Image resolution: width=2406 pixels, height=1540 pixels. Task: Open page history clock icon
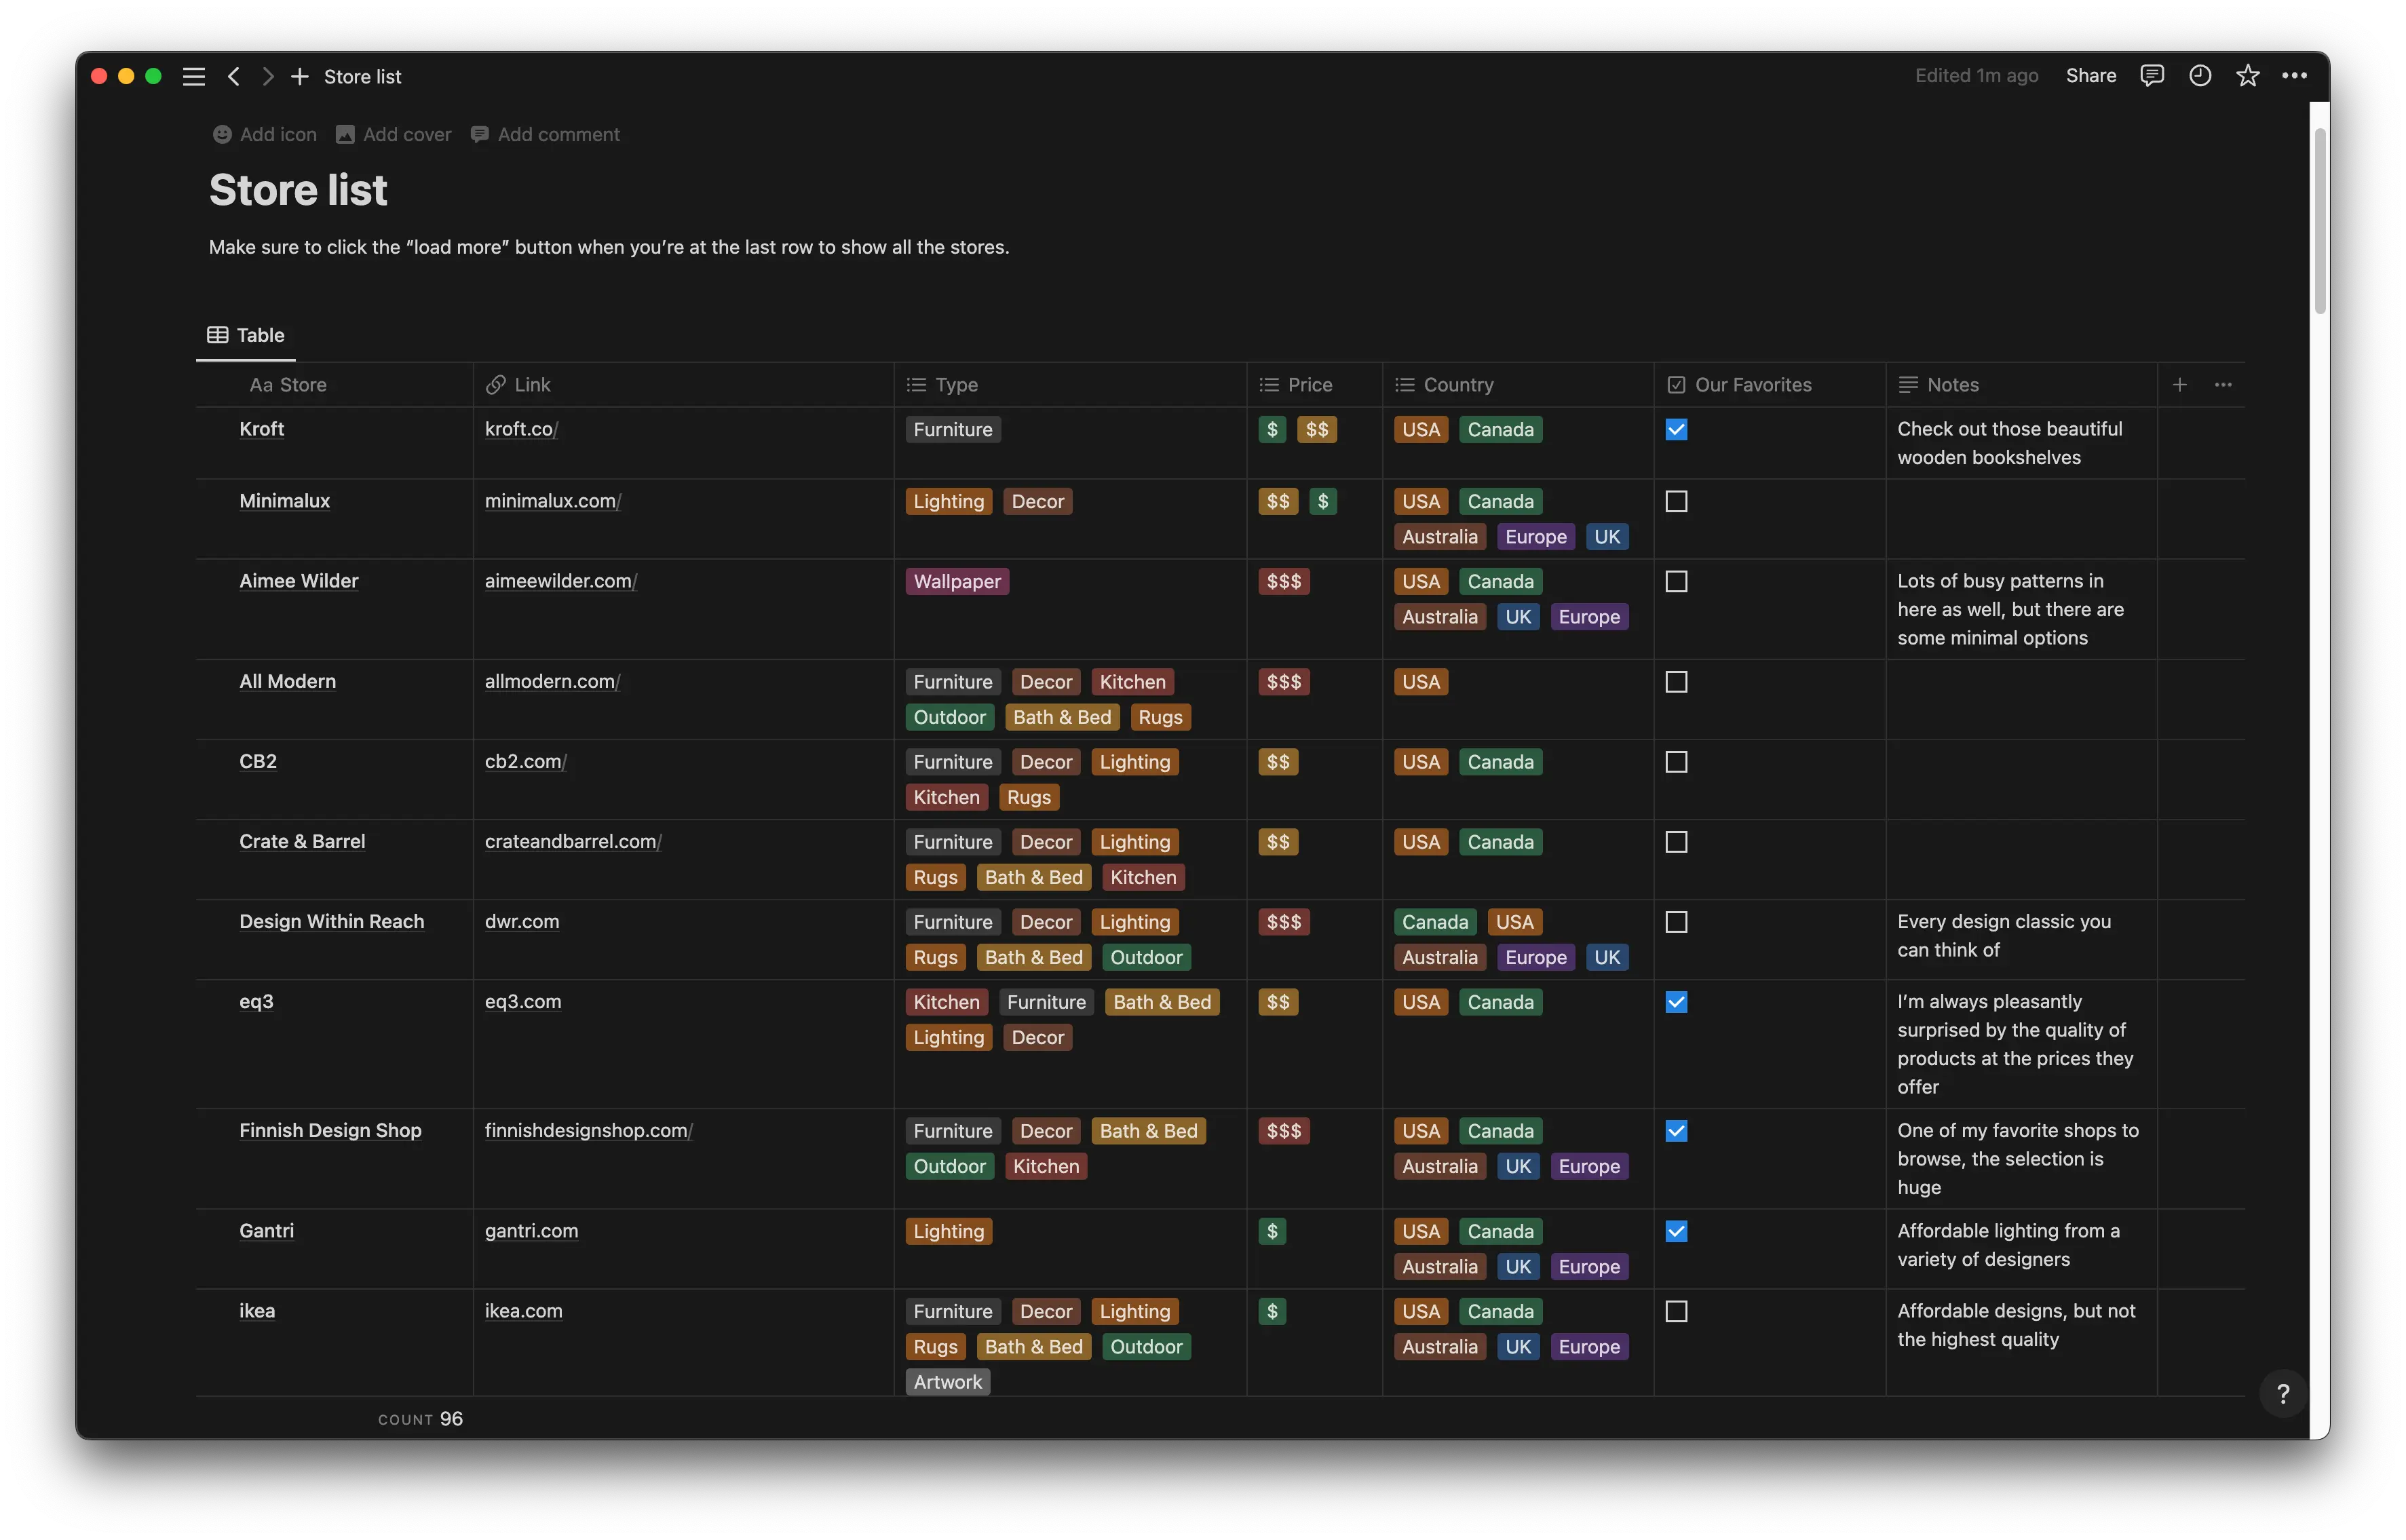point(2200,76)
